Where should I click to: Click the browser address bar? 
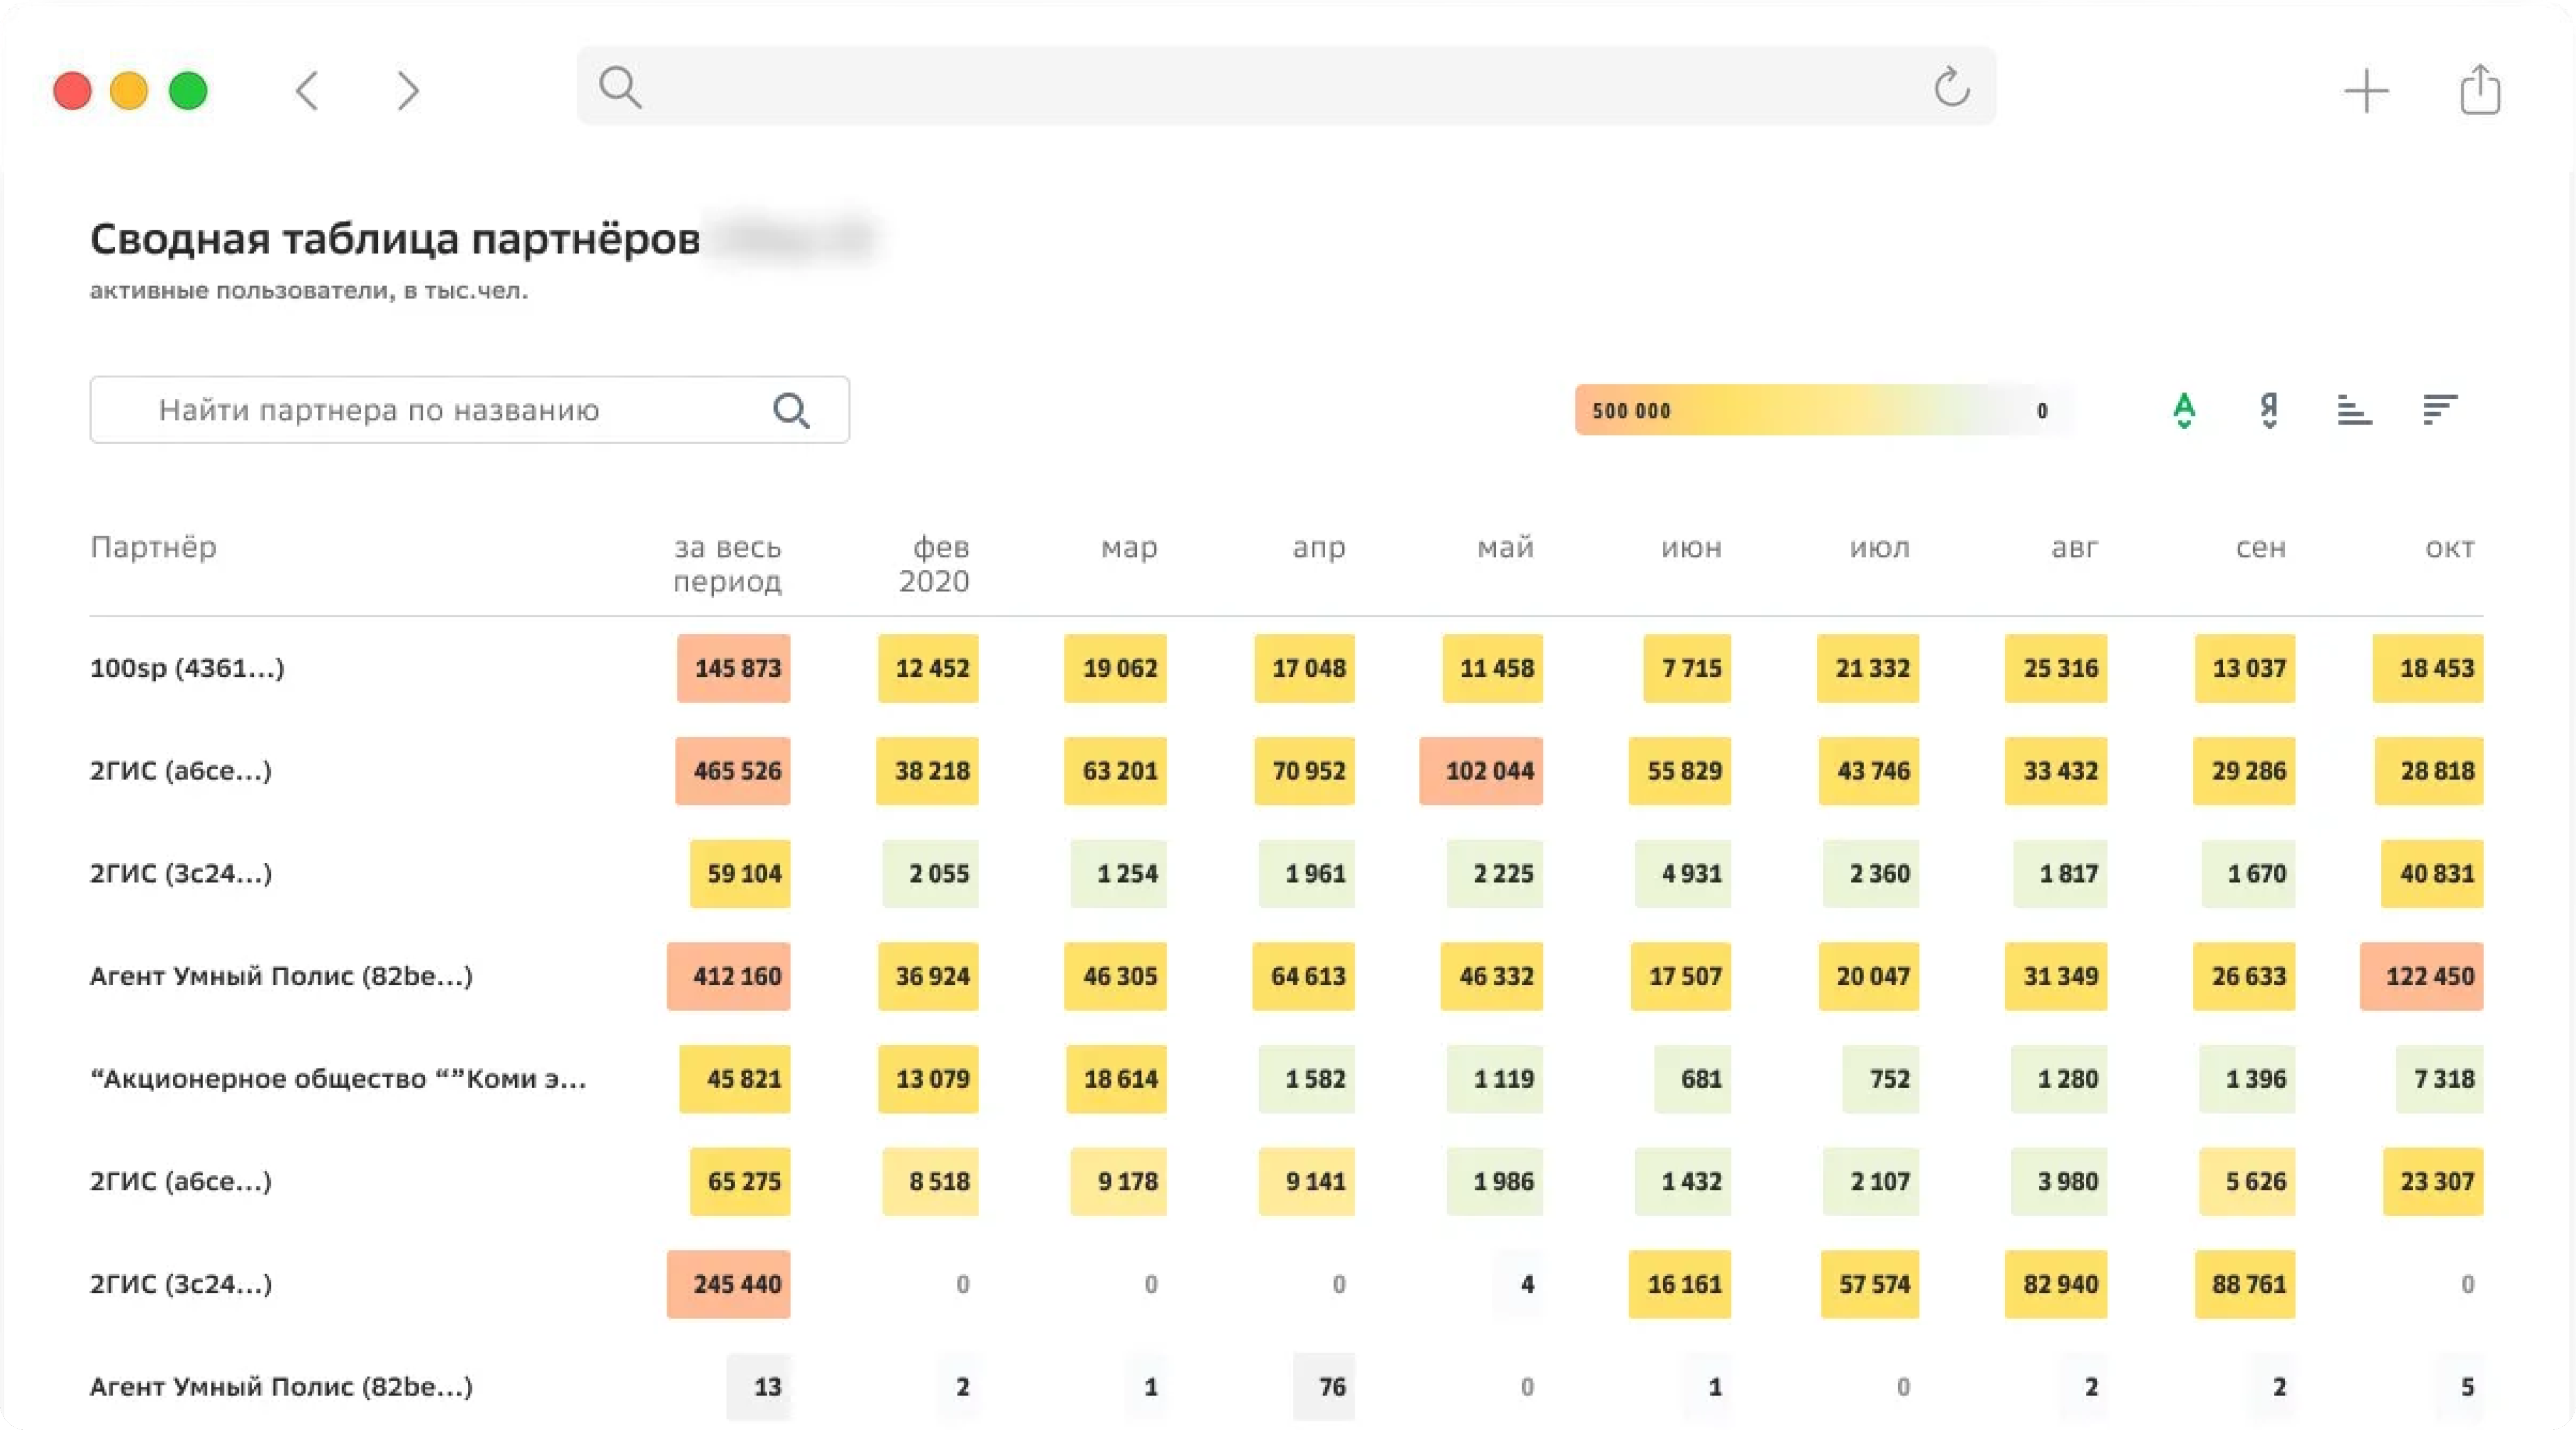(x=1280, y=87)
